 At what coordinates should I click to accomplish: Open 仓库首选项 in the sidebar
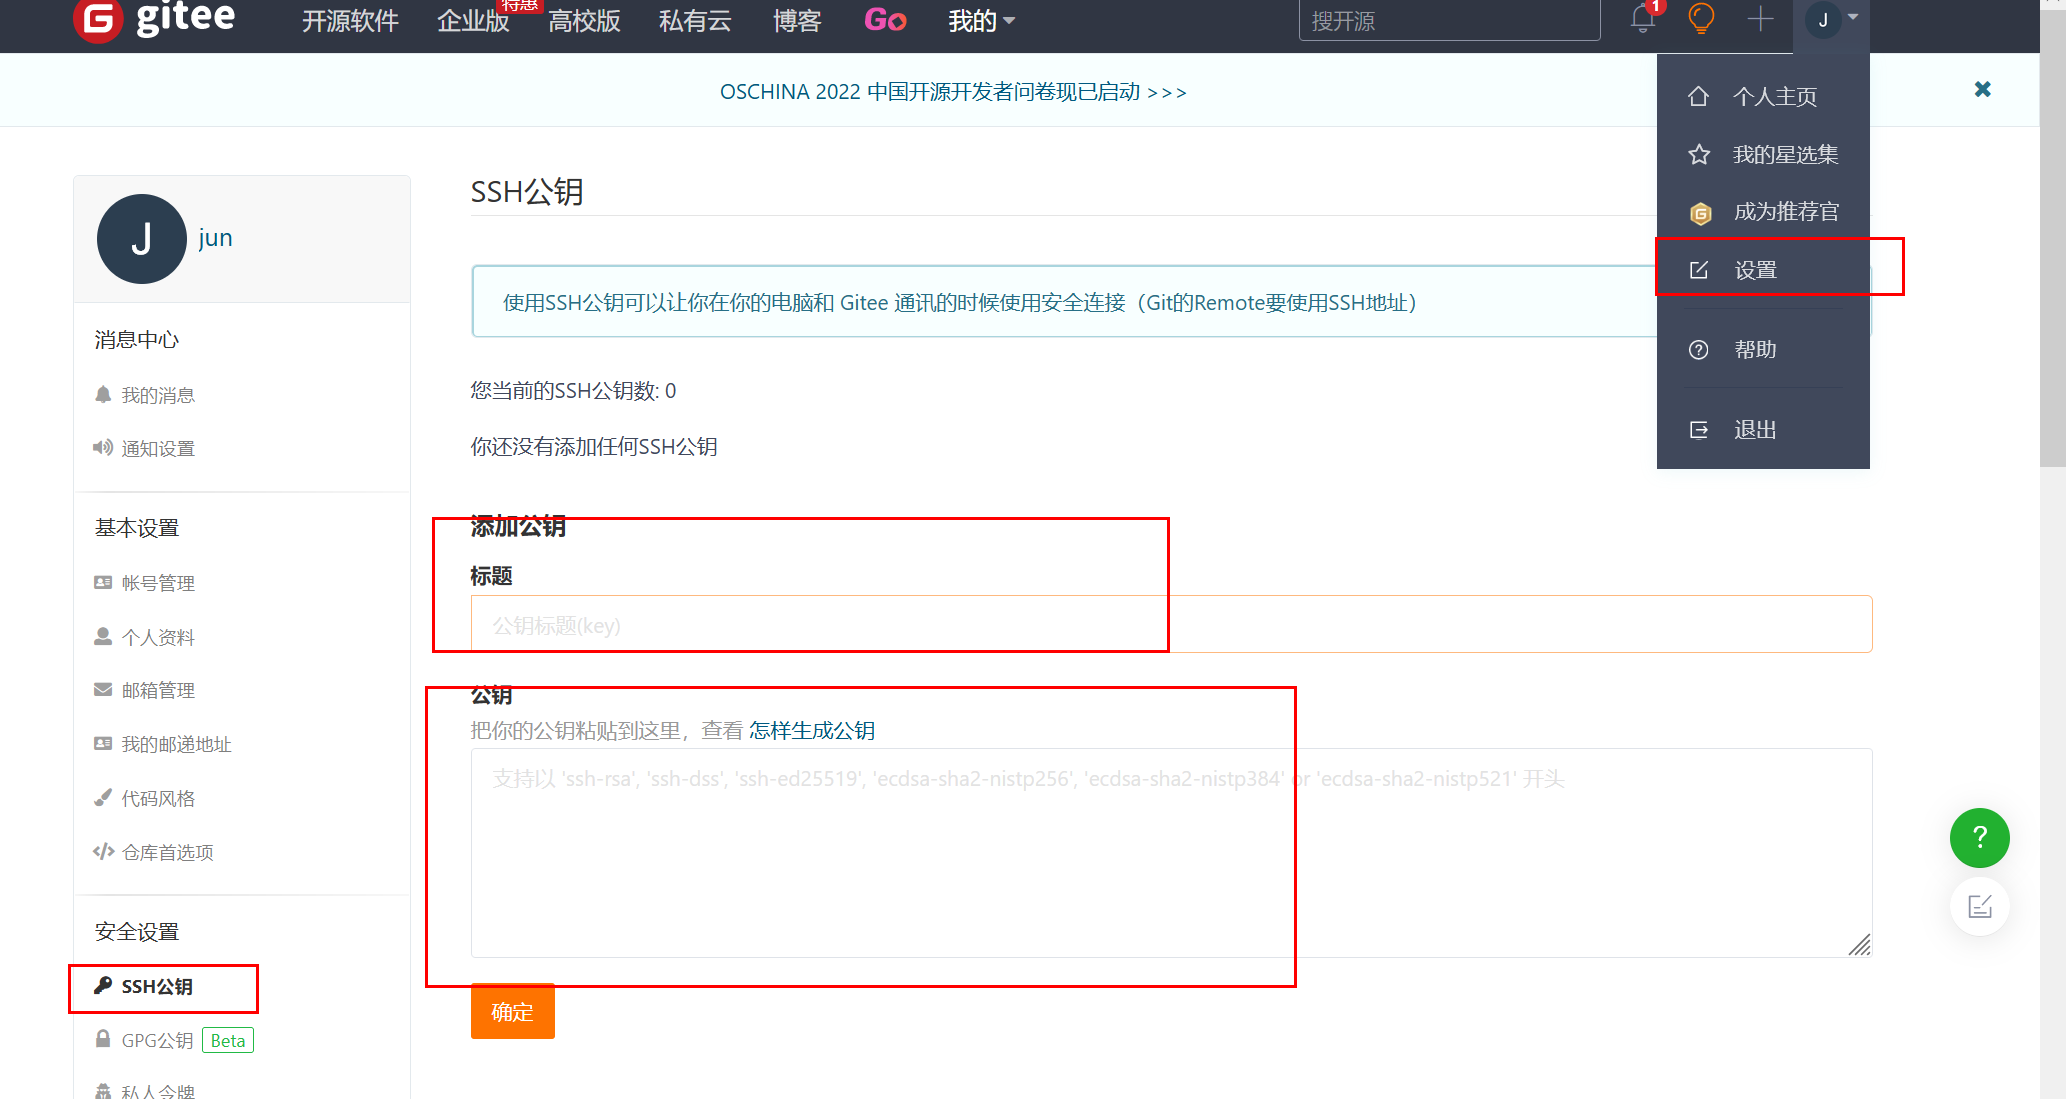click(167, 853)
